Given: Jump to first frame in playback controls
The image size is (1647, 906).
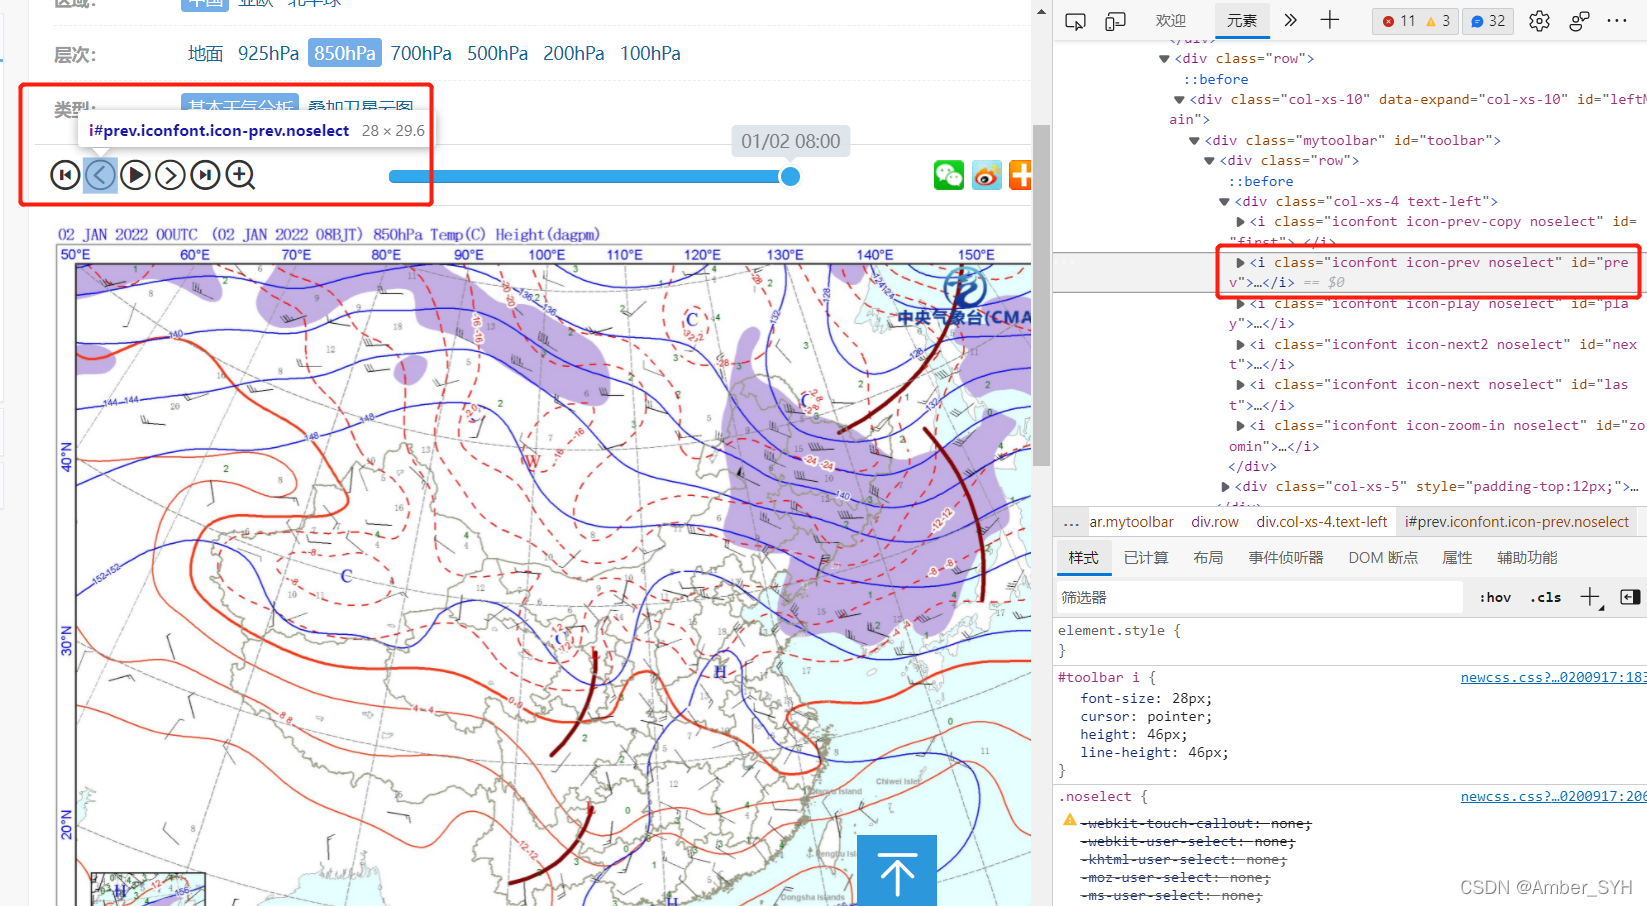Looking at the screenshot, I should point(65,176).
